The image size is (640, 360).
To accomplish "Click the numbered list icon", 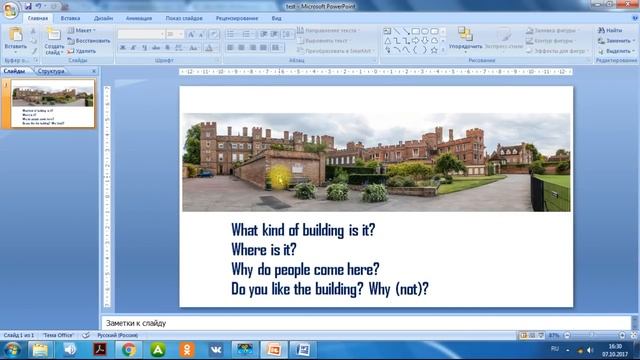I will pyautogui.click(x=247, y=34).
